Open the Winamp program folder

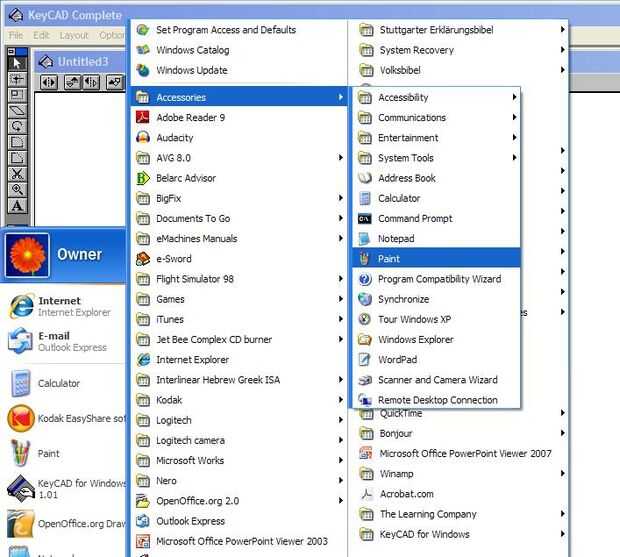click(459, 474)
